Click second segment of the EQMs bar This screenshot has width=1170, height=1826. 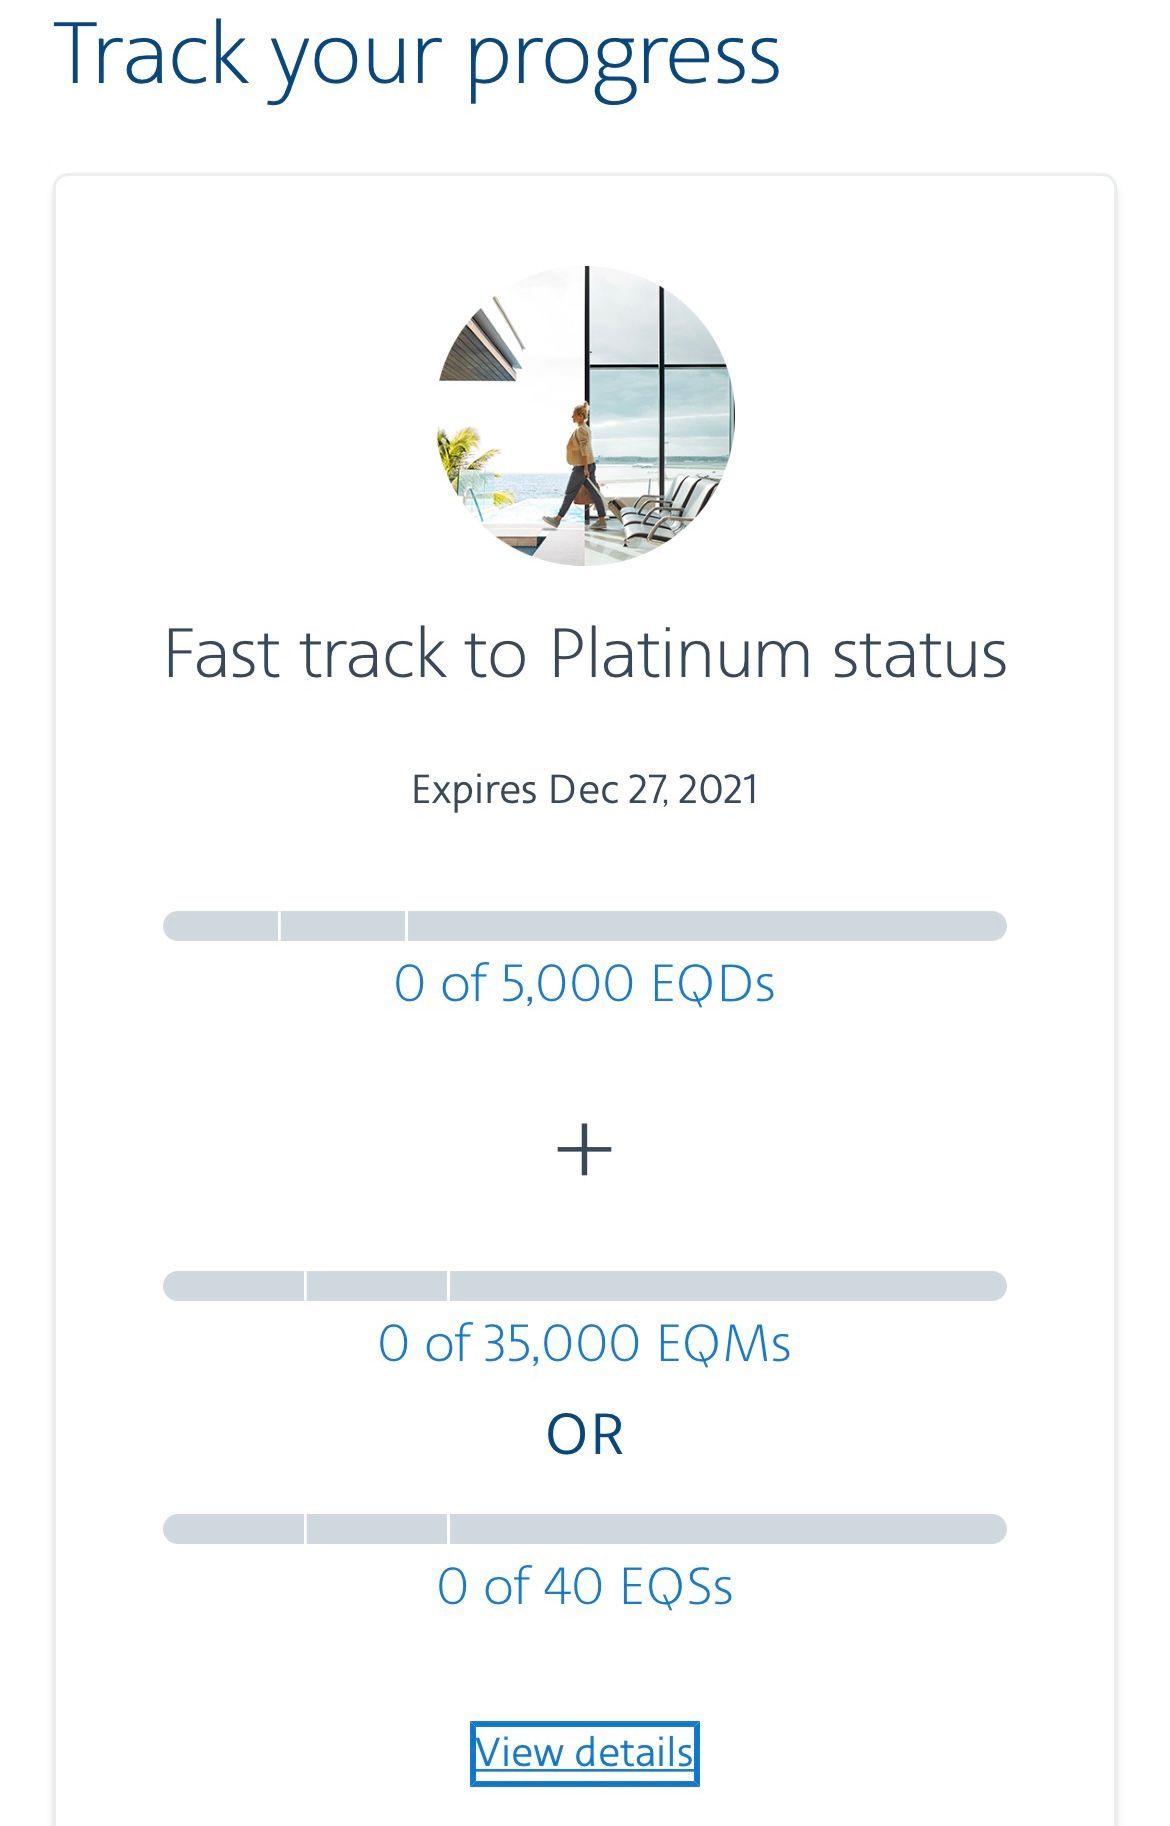(x=377, y=1286)
